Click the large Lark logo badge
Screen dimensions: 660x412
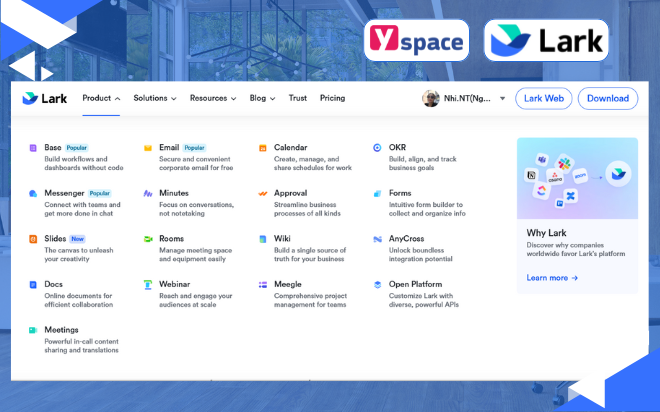[x=546, y=40]
